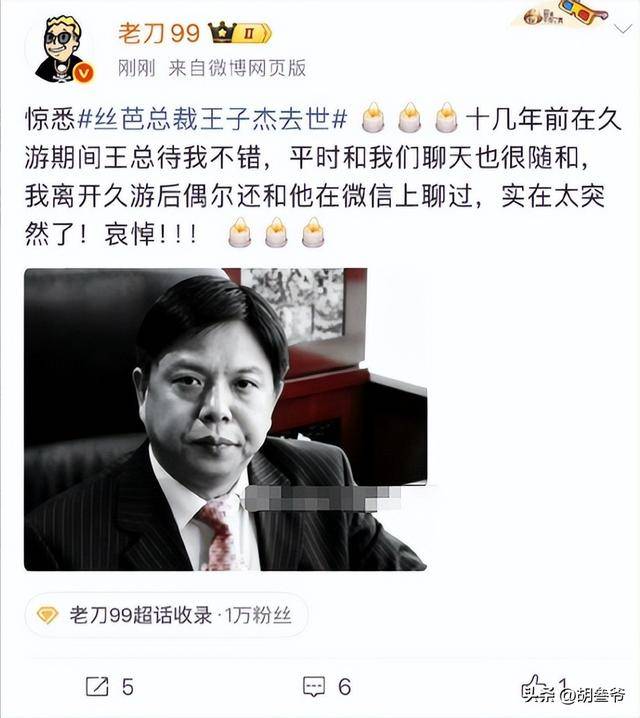Click the repost icon
The image size is (640, 718).
pyautogui.click(x=98, y=686)
